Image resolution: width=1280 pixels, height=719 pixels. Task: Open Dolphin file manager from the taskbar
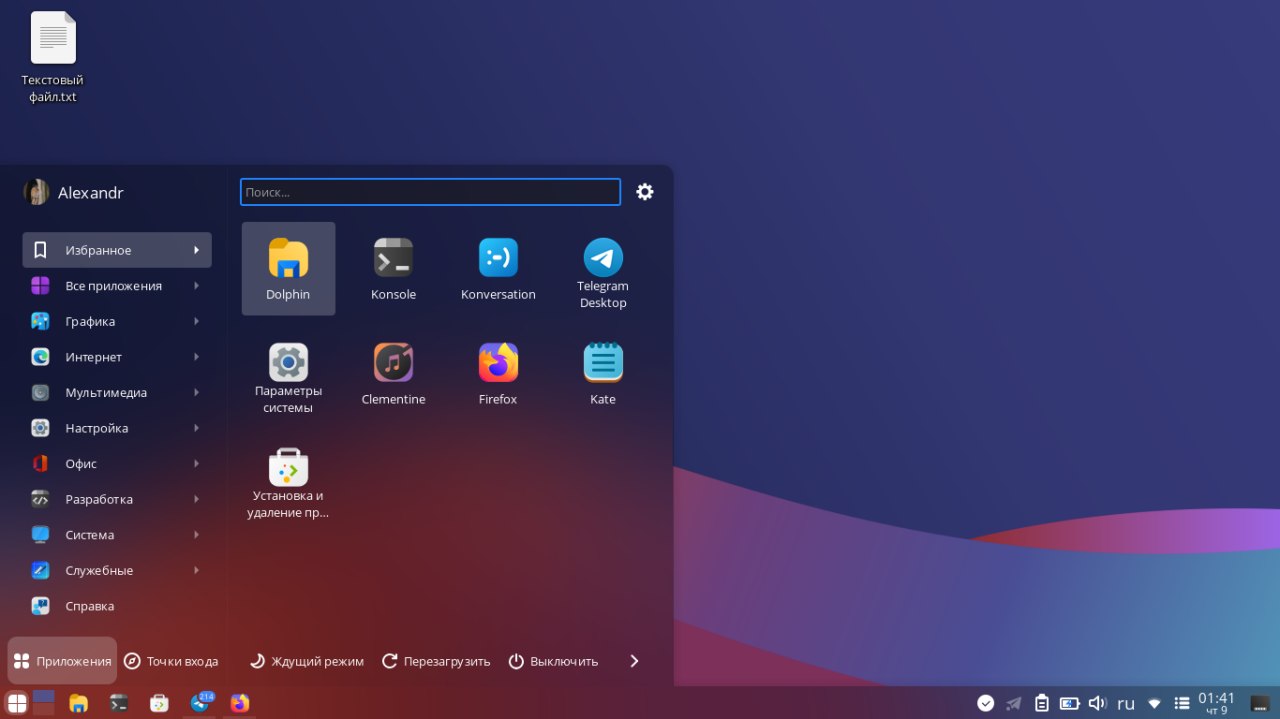[78, 703]
